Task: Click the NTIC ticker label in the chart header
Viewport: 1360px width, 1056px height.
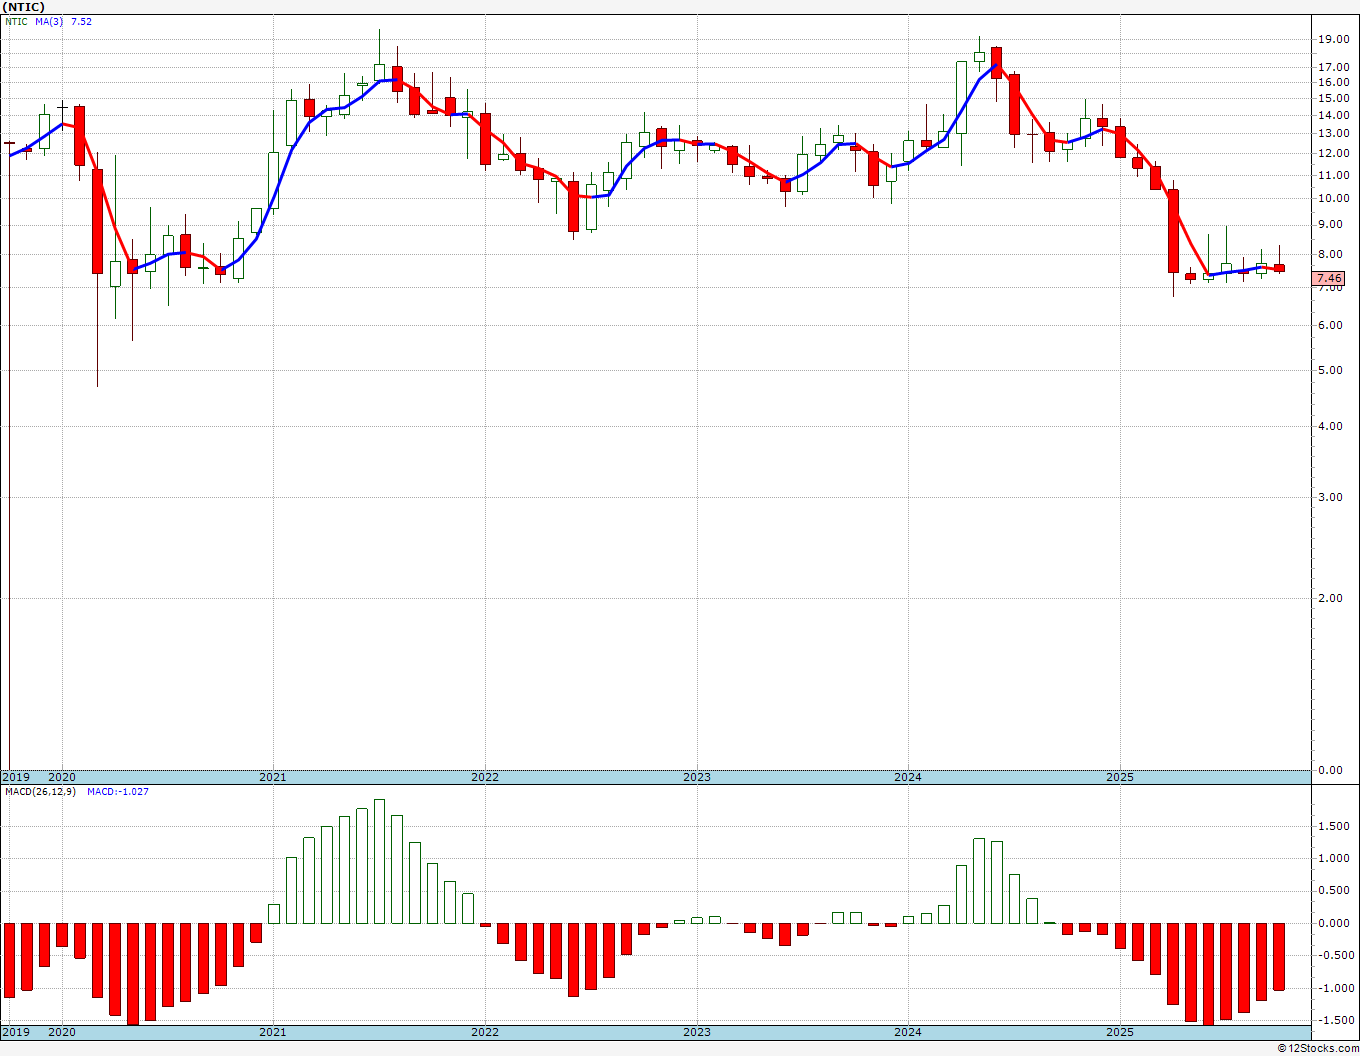Action: pos(17,21)
